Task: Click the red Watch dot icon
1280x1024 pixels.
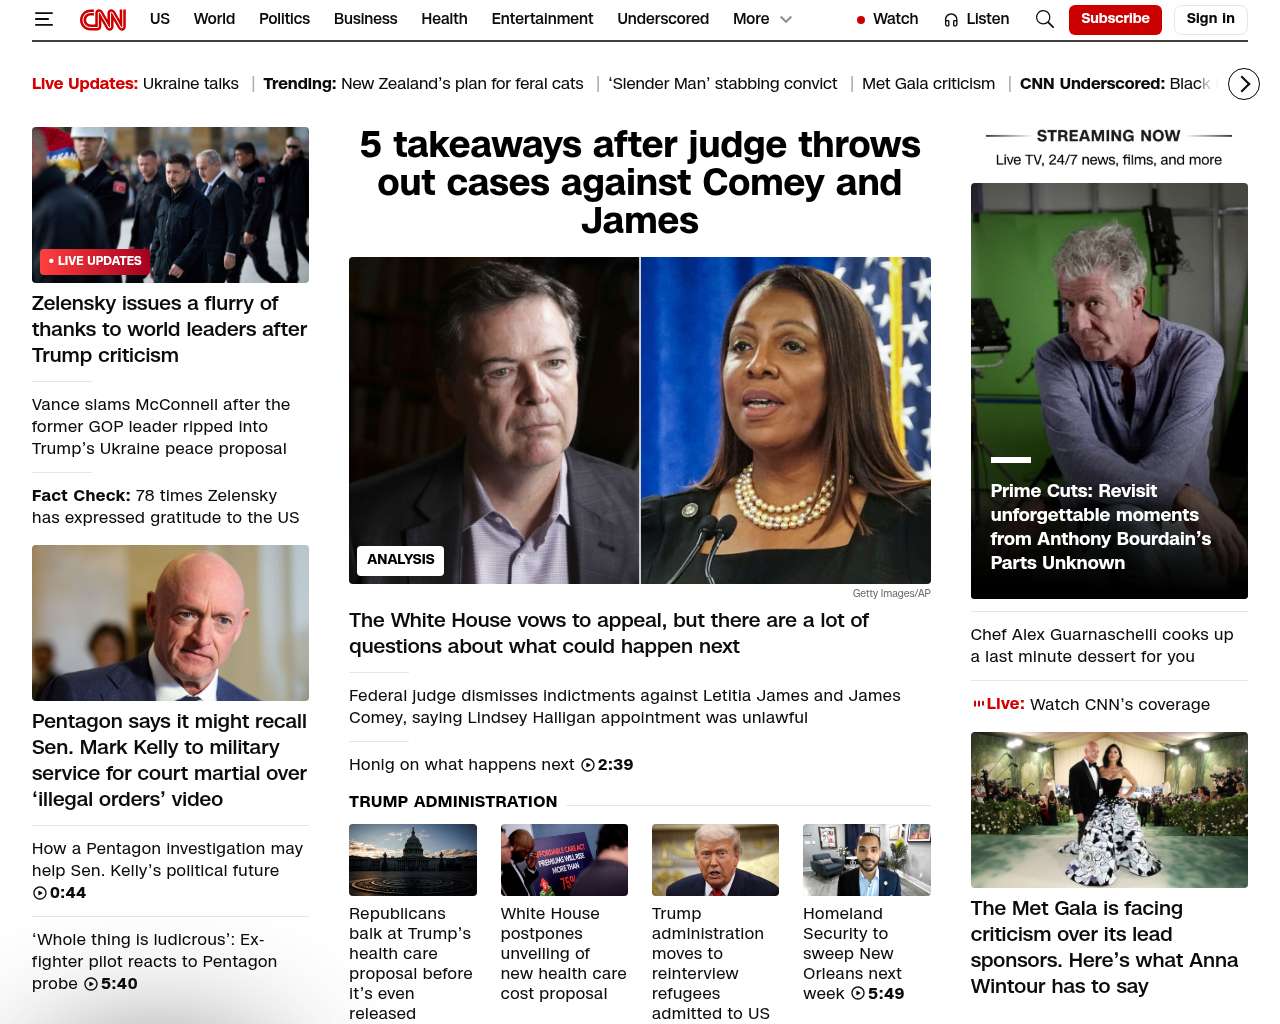Action: (x=860, y=19)
